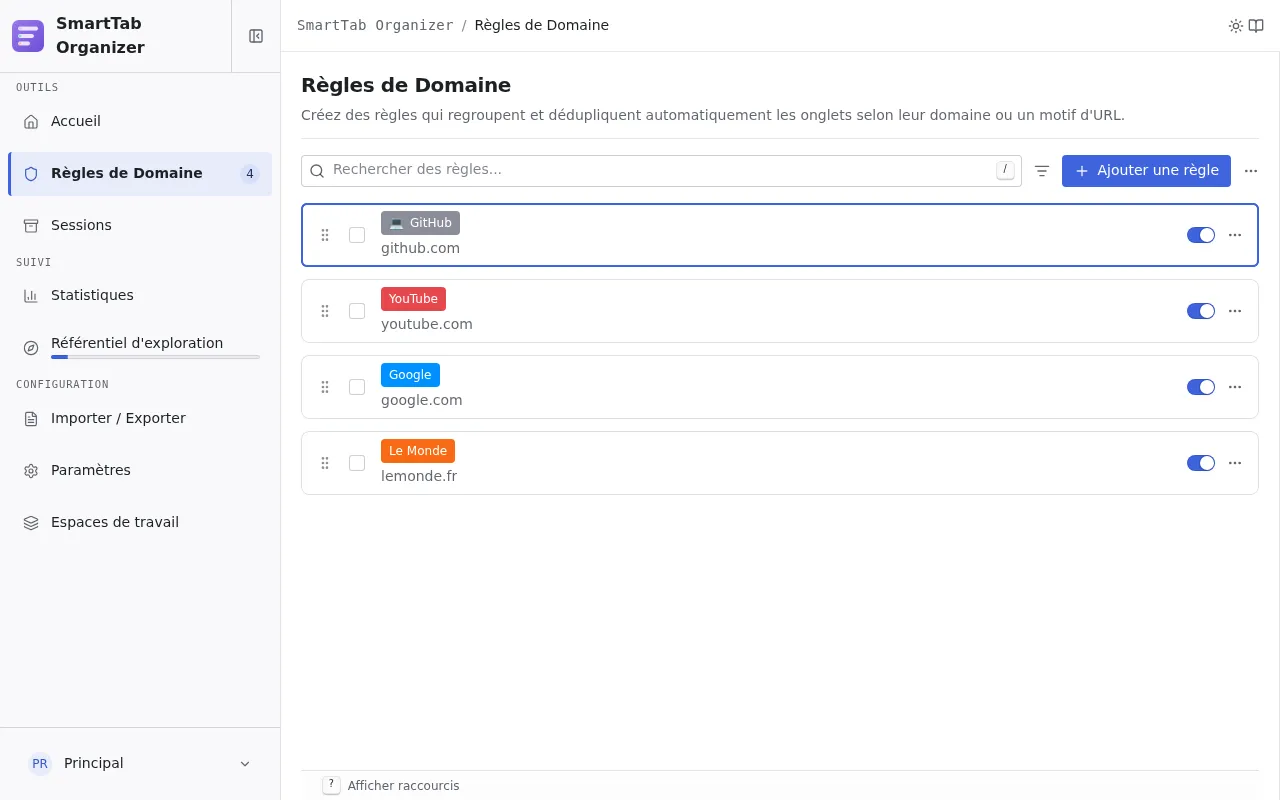Viewport: 1280px width, 800px height.
Task: Click the google.com domain text
Action: pos(422,400)
